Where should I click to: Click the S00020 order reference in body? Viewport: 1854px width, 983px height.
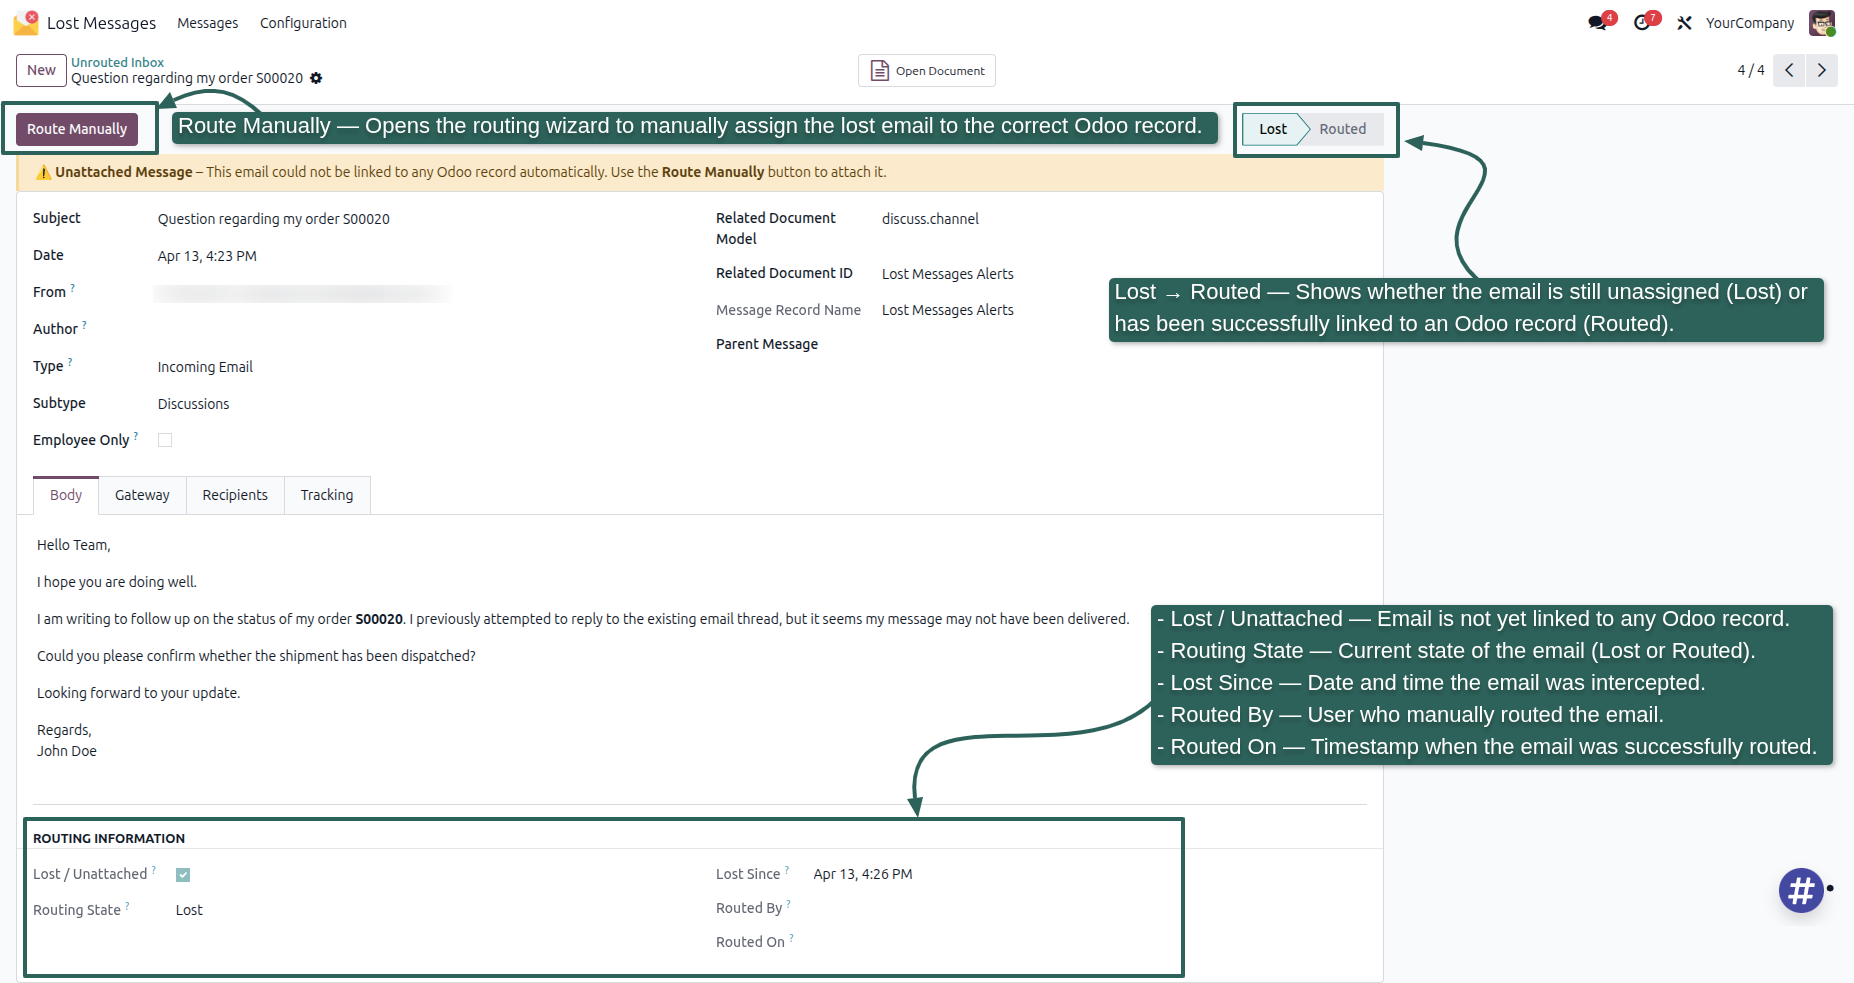point(379,619)
